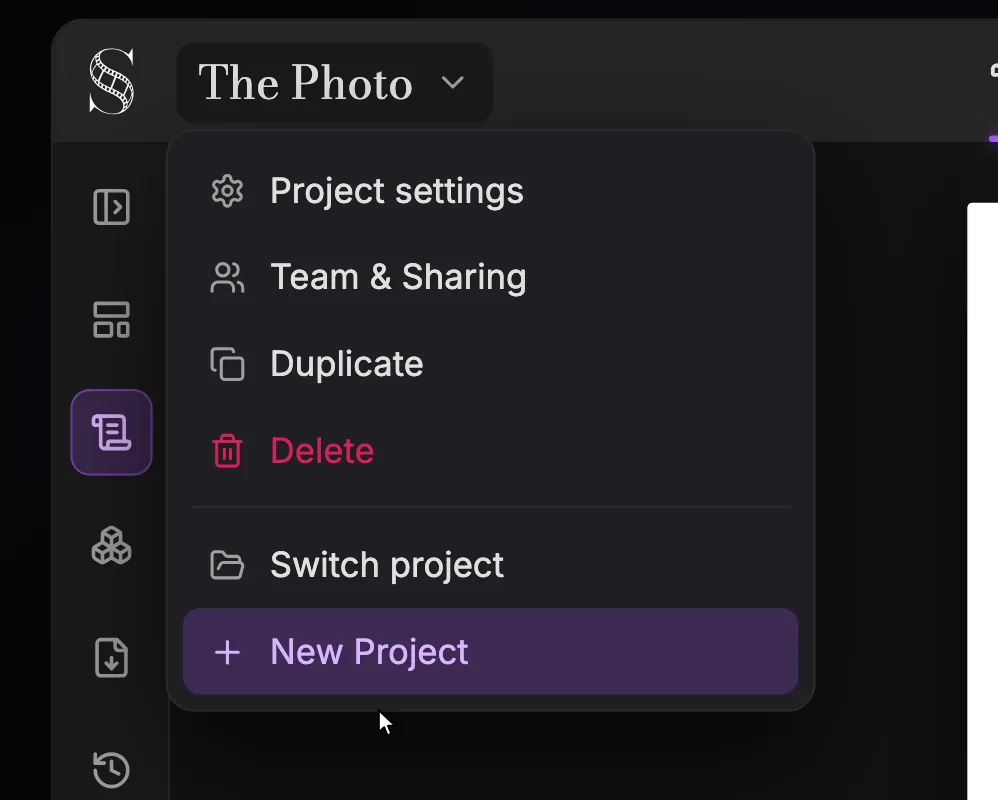Open the stacked cubes sidebar icon
Screen dimensions: 998x800
tap(111, 545)
